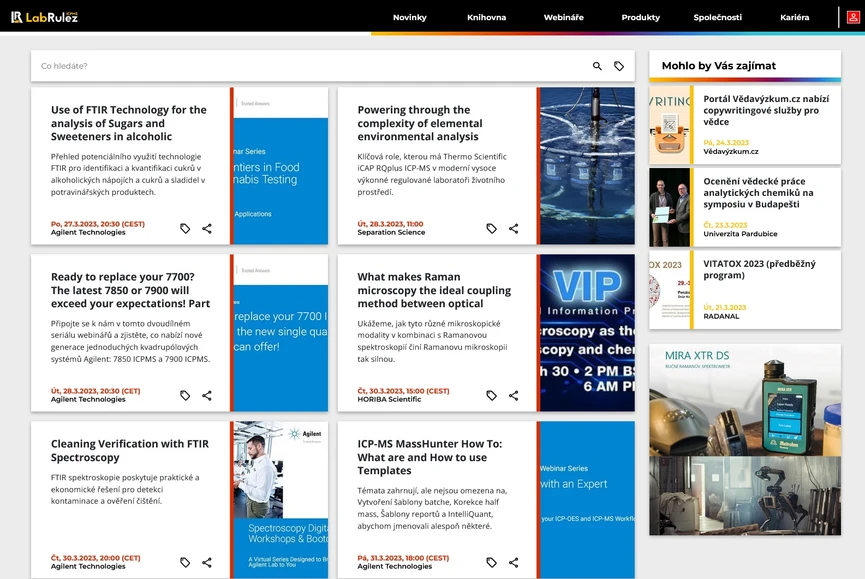Click the LabRulez logo

point(45,17)
